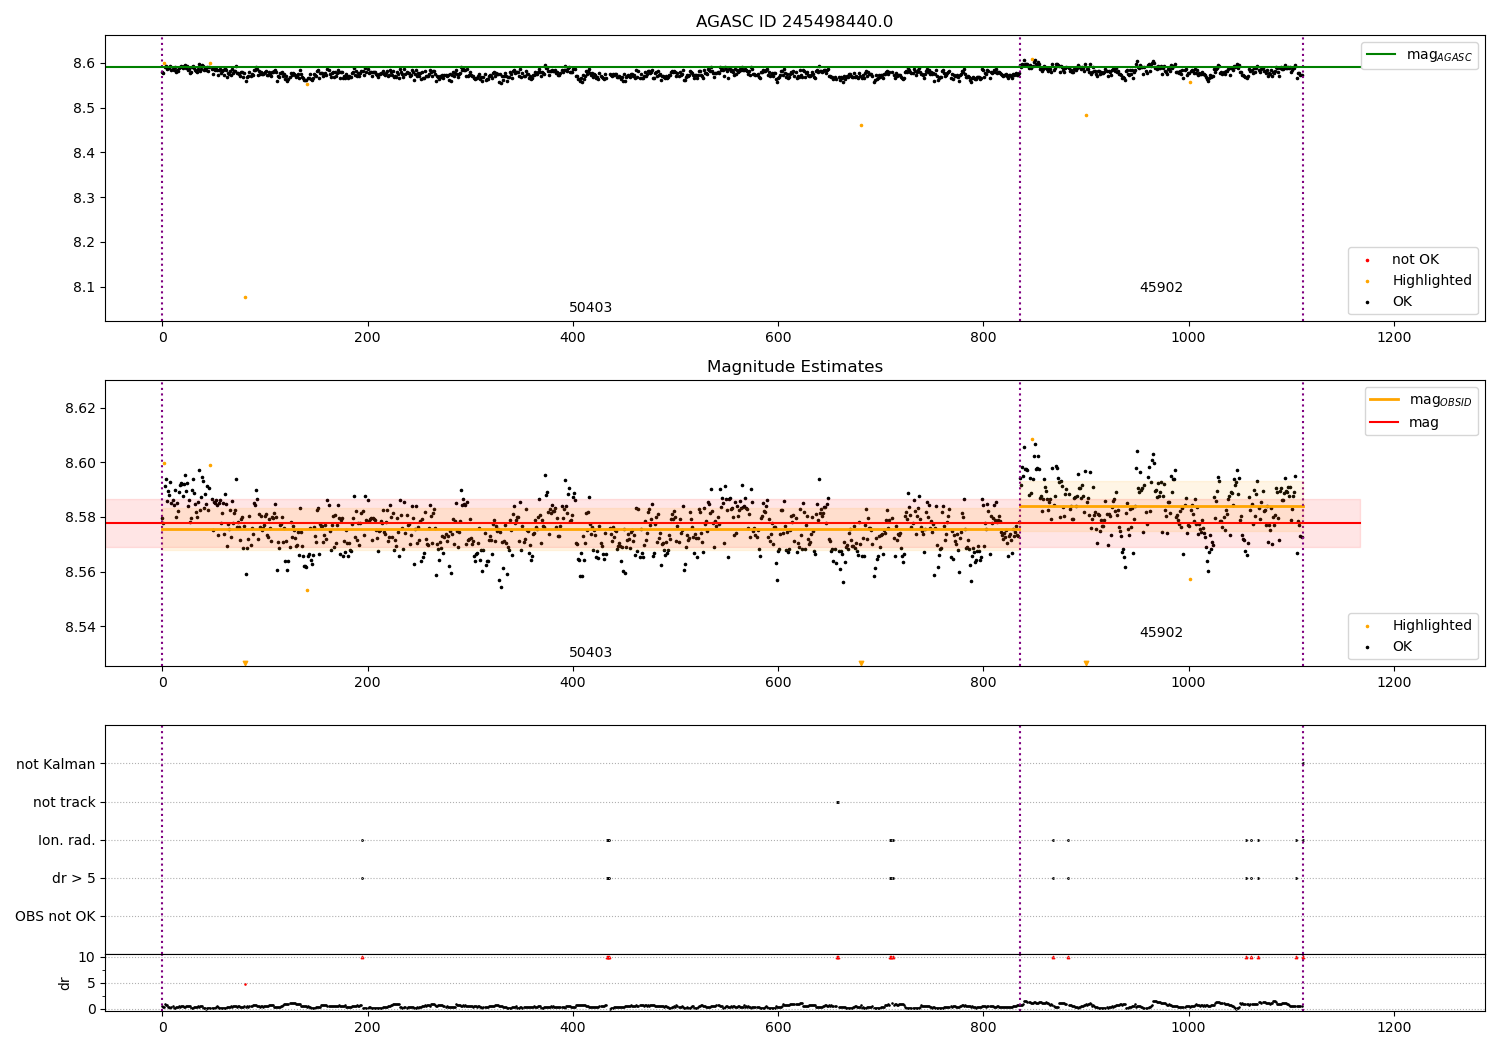1500x1050 pixels.
Task: Click 'Highlighted' in the Magnitude Estimates legend
Action: tap(1432, 626)
